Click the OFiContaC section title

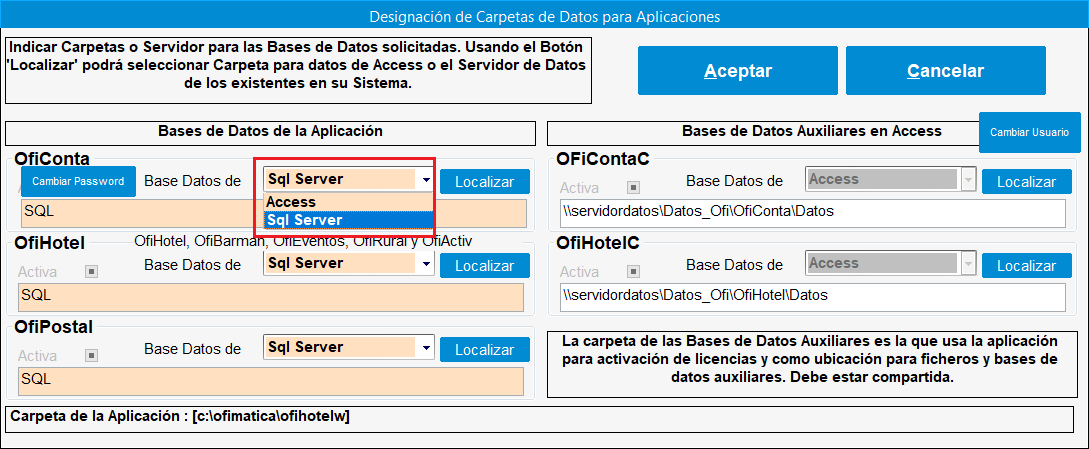pos(603,159)
